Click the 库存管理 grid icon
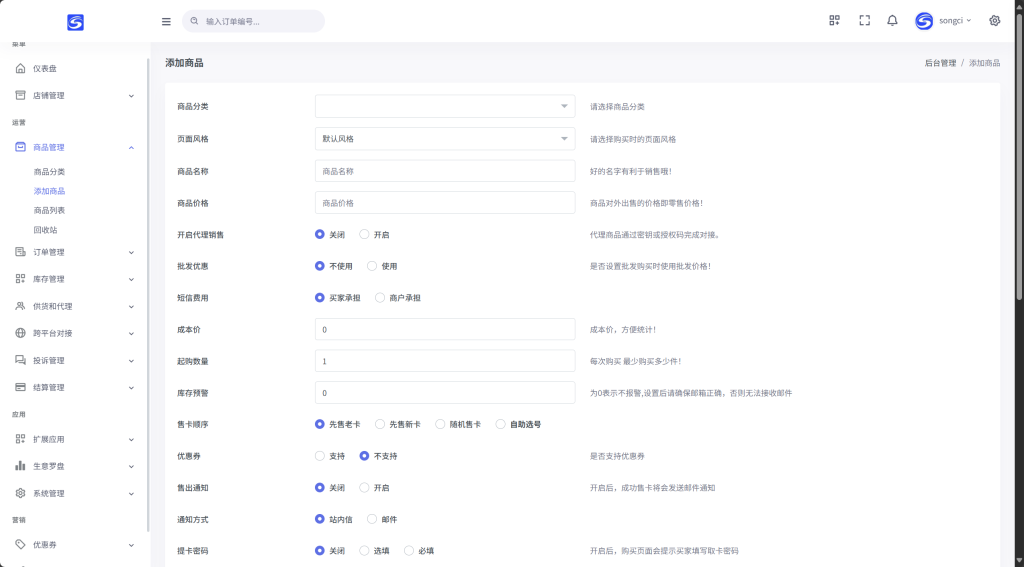Image resolution: width=1024 pixels, height=567 pixels. coord(20,279)
